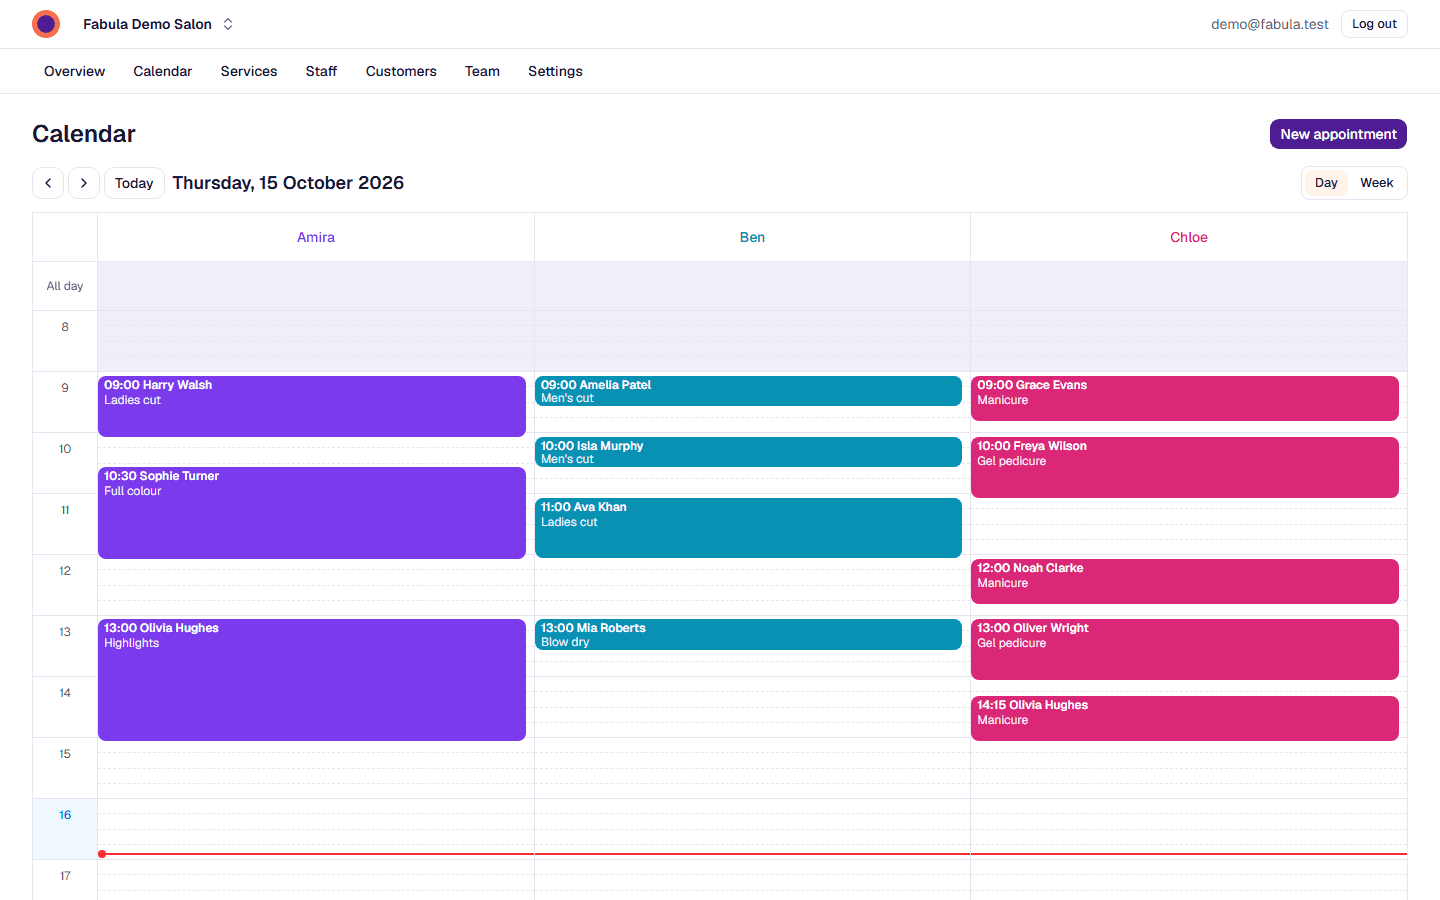The height and width of the screenshot is (900, 1440).
Task: Click the highlighted 16 hour label
Action: [65, 815]
